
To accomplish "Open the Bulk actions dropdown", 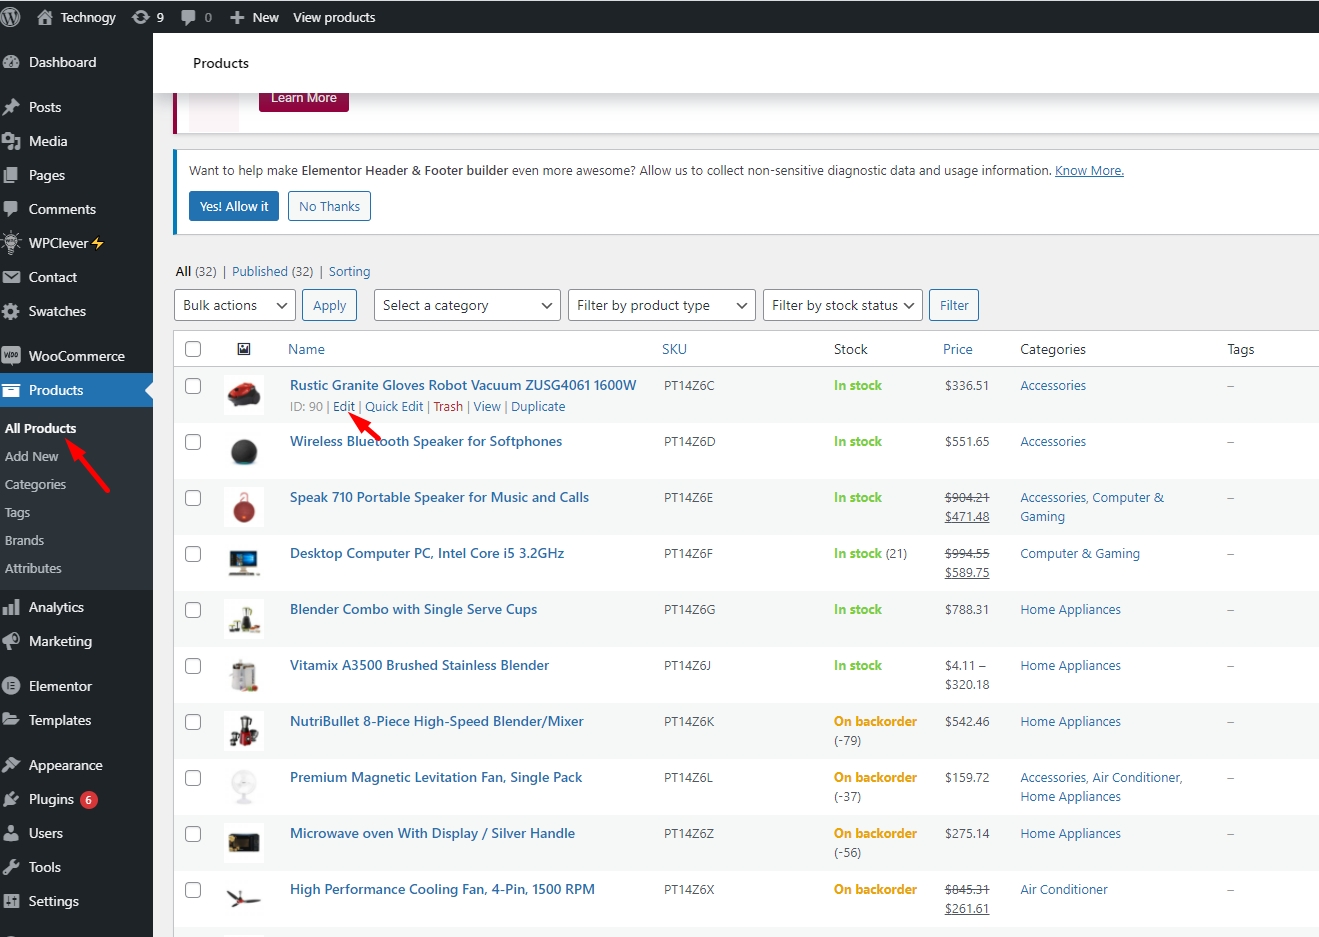I will pos(236,305).
